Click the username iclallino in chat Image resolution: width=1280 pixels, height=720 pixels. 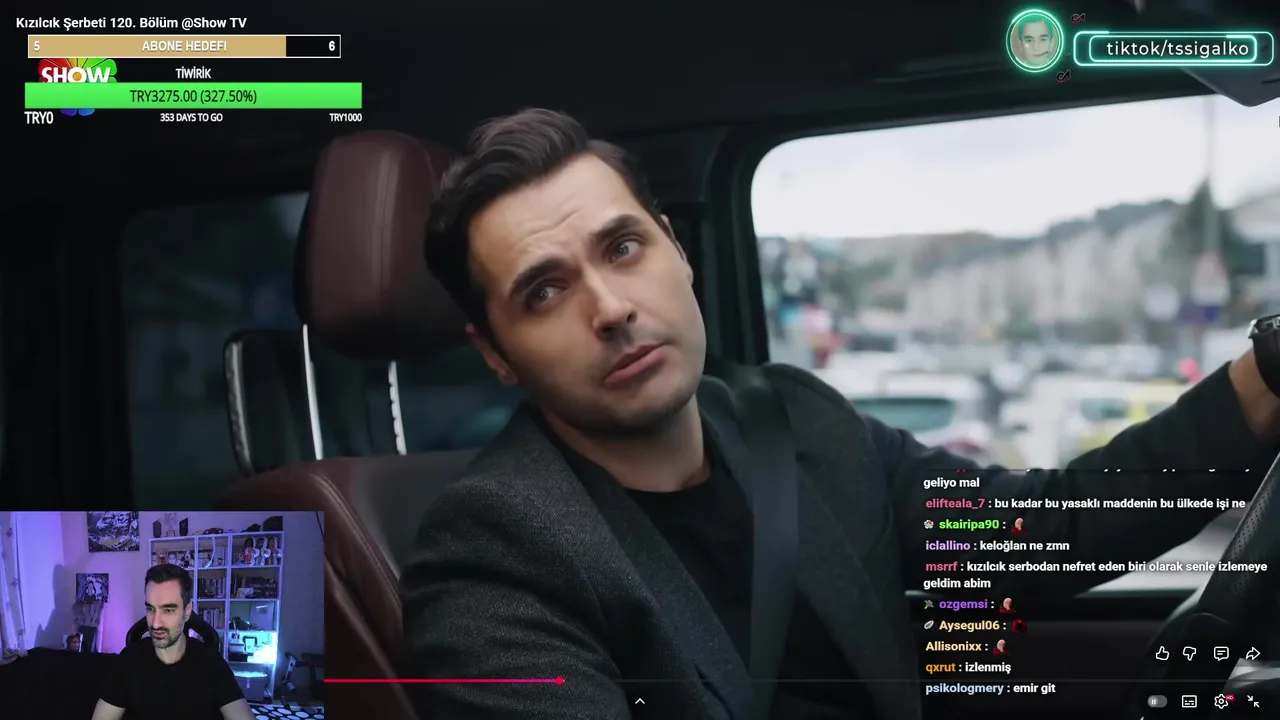(x=948, y=545)
